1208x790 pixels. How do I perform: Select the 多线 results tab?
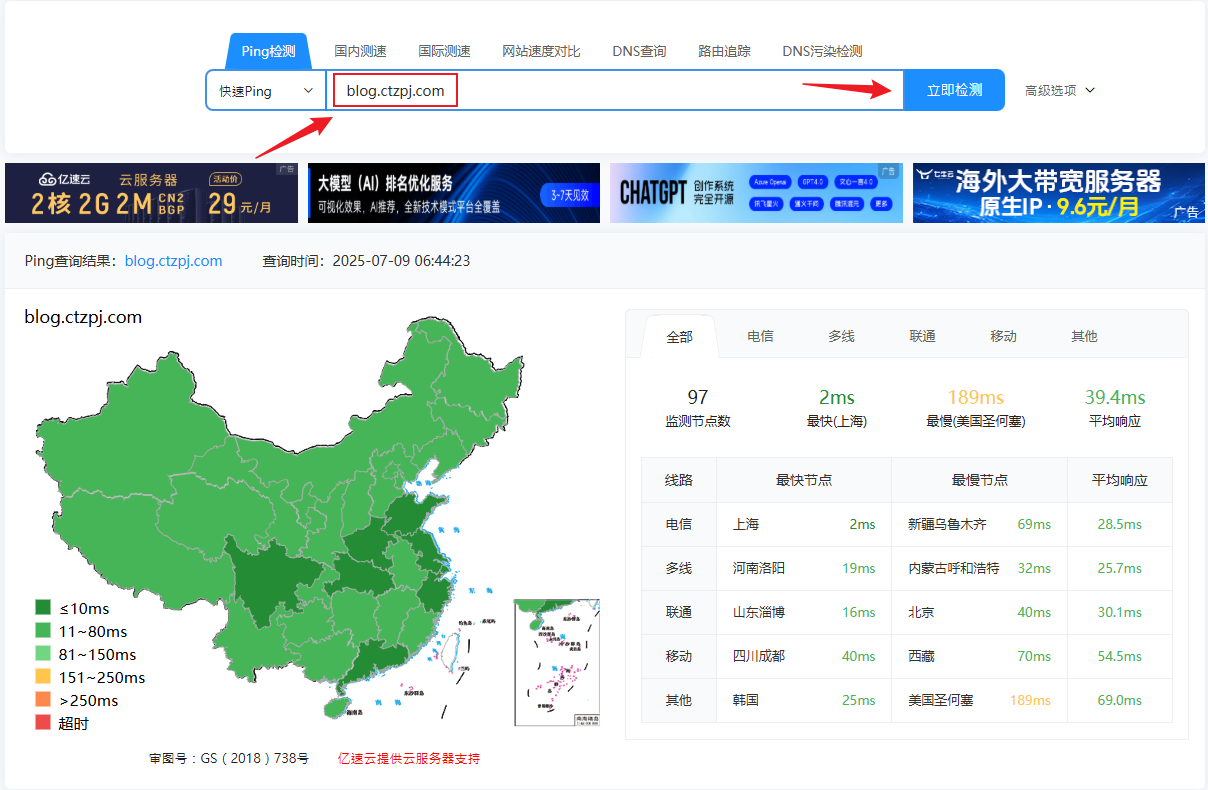point(841,336)
